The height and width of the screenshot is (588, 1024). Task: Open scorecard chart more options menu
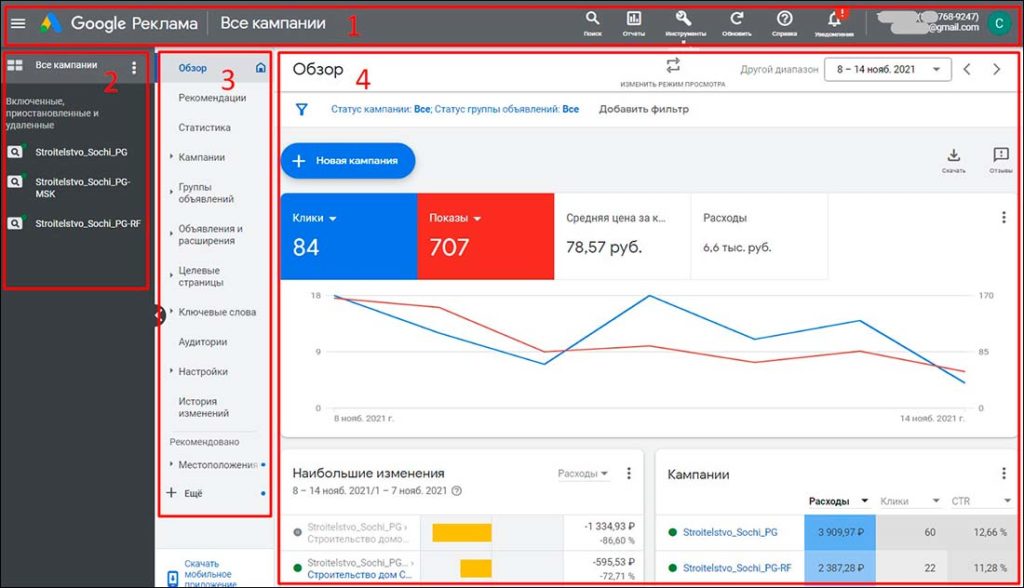pyautogui.click(x=1004, y=217)
